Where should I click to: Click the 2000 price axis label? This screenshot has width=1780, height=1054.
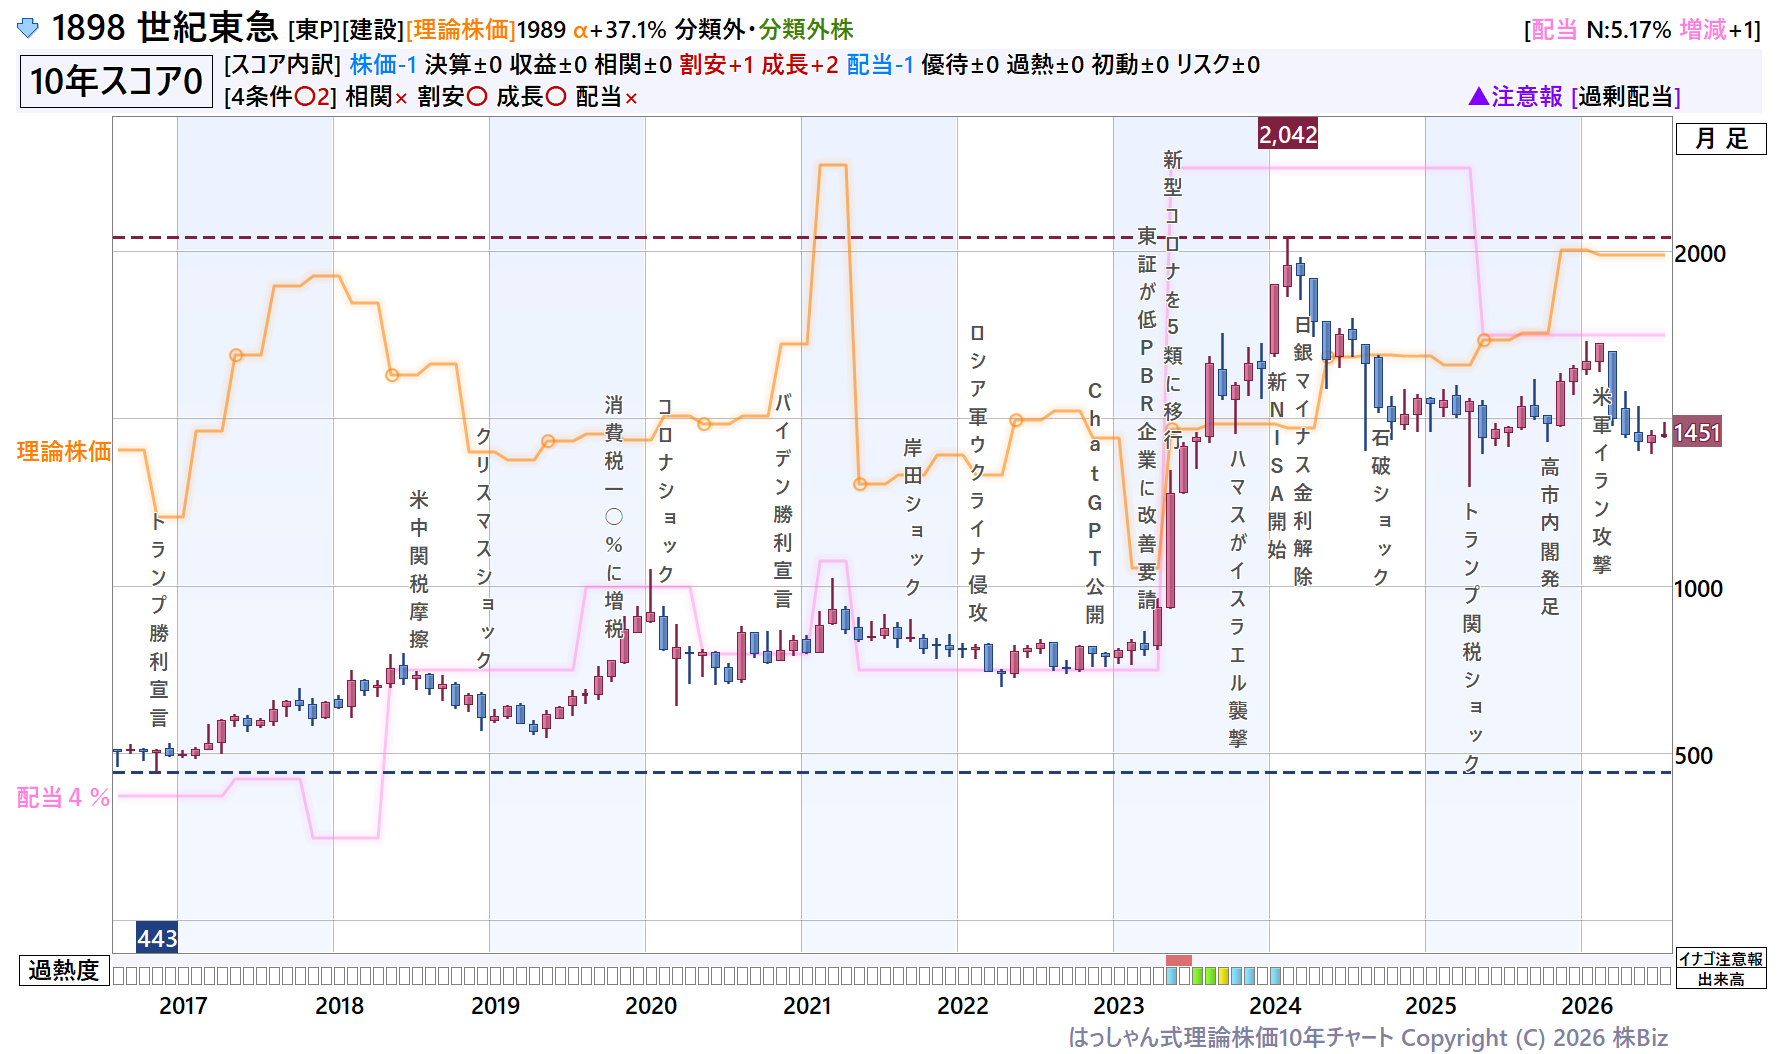coord(1700,254)
